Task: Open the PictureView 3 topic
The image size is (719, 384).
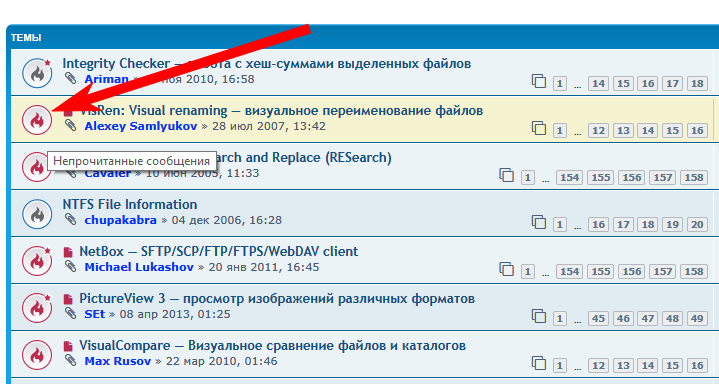Action: pyautogui.click(x=277, y=299)
